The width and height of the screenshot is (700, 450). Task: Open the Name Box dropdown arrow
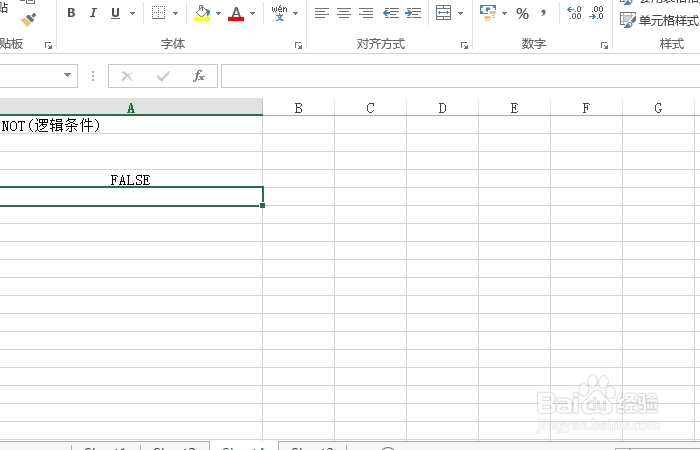coord(67,75)
